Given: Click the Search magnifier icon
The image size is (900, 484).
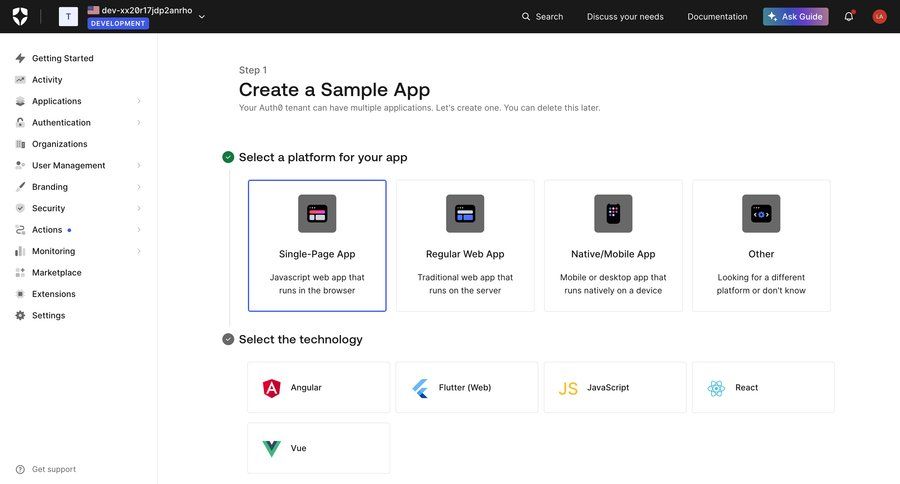Looking at the screenshot, I should [526, 17].
